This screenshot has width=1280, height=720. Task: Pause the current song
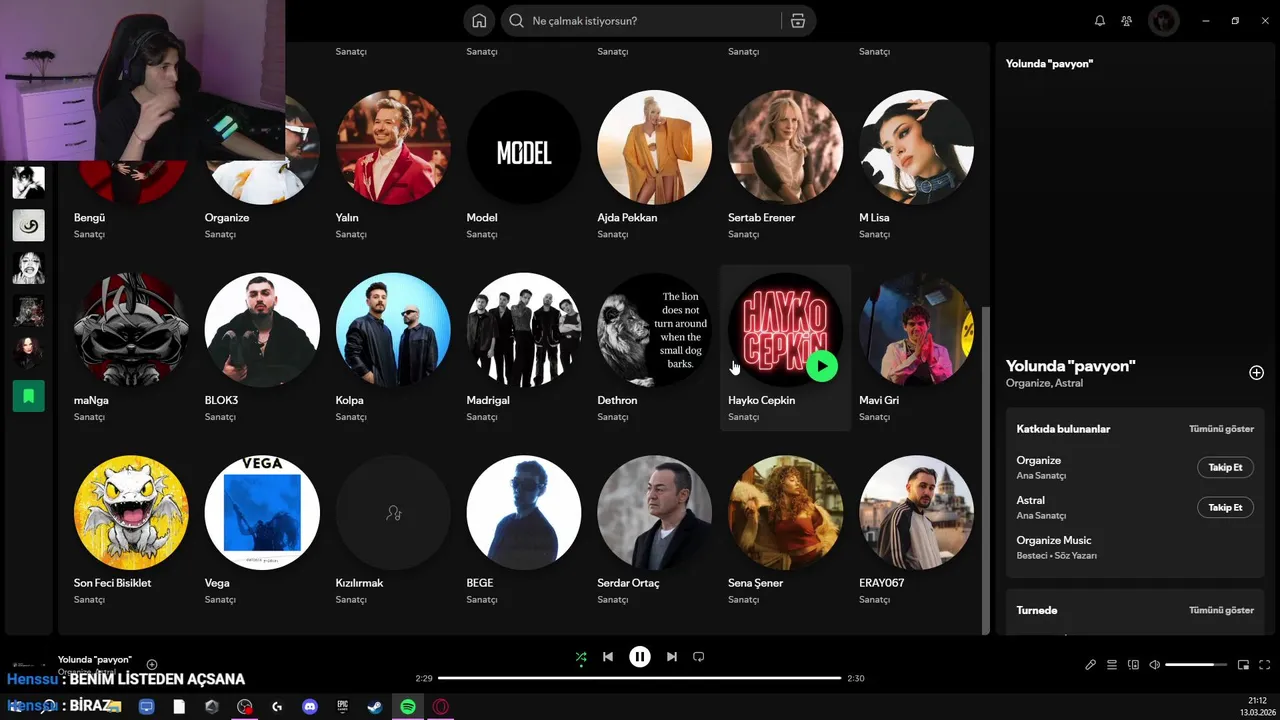pyautogui.click(x=640, y=657)
